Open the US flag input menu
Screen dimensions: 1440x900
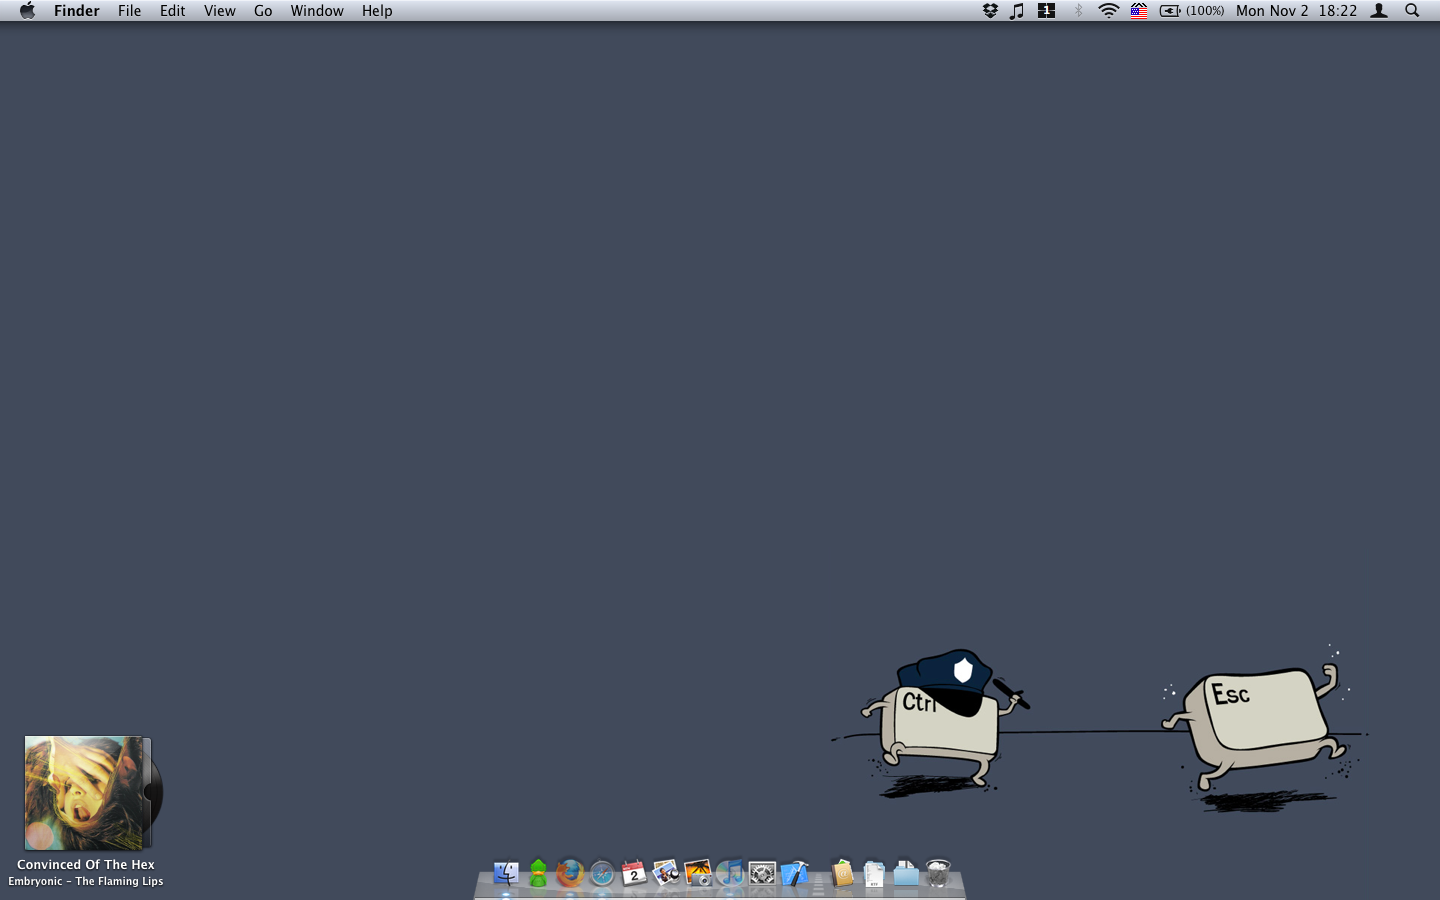click(x=1139, y=11)
